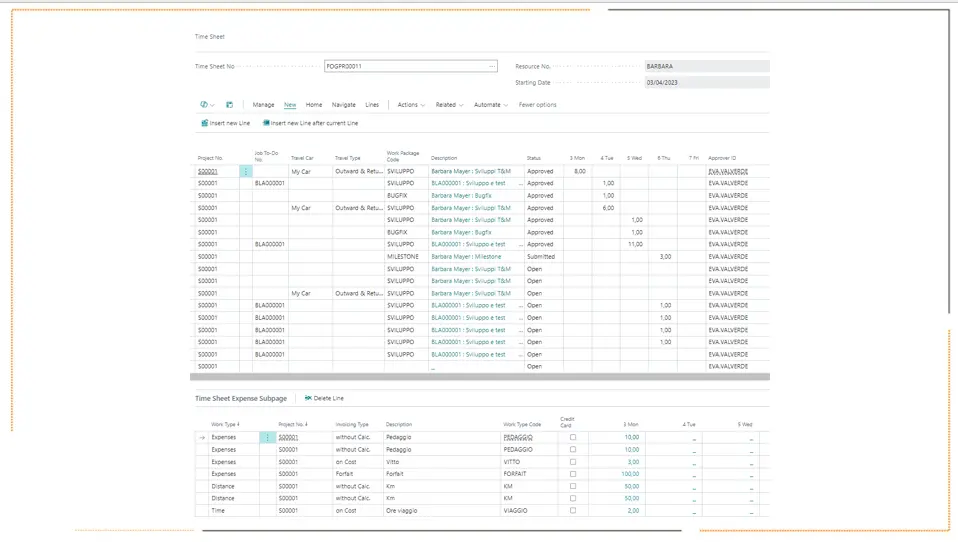This screenshot has width=958, height=542.
Task: Click Fewer options button
Action: pyautogui.click(x=537, y=104)
